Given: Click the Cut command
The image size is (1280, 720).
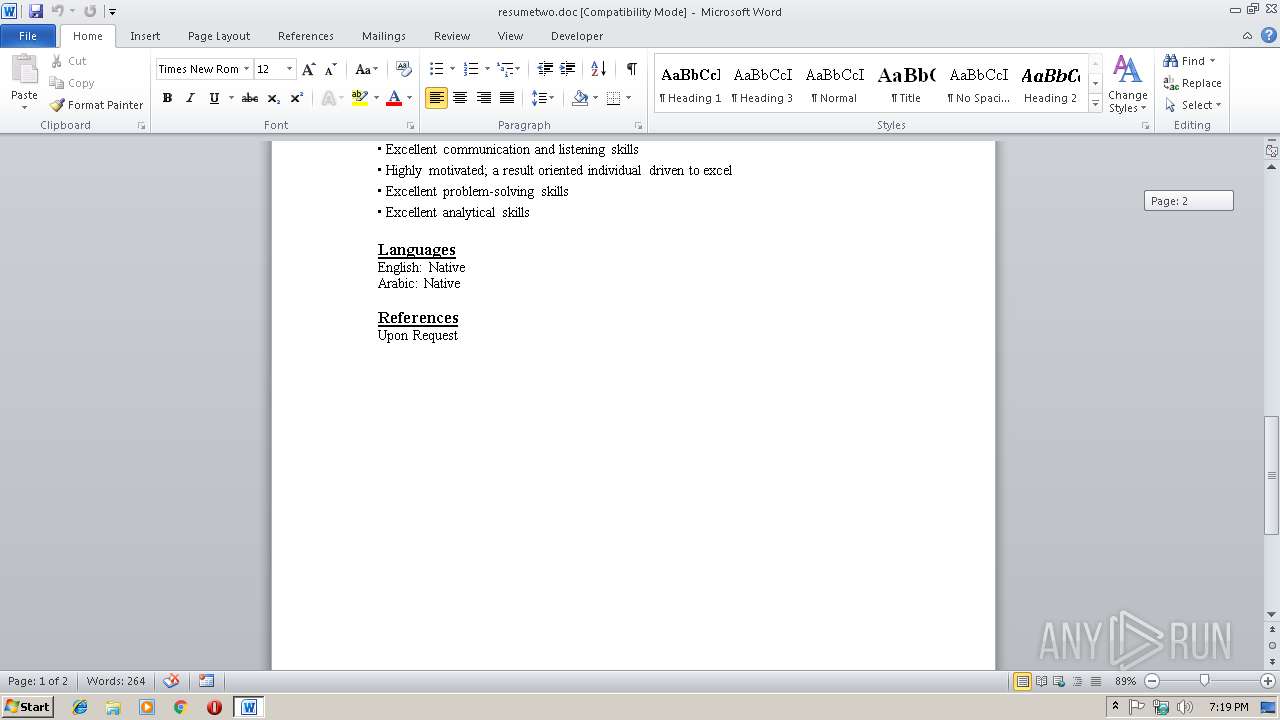Looking at the screenshot, I should pos(69,61).
